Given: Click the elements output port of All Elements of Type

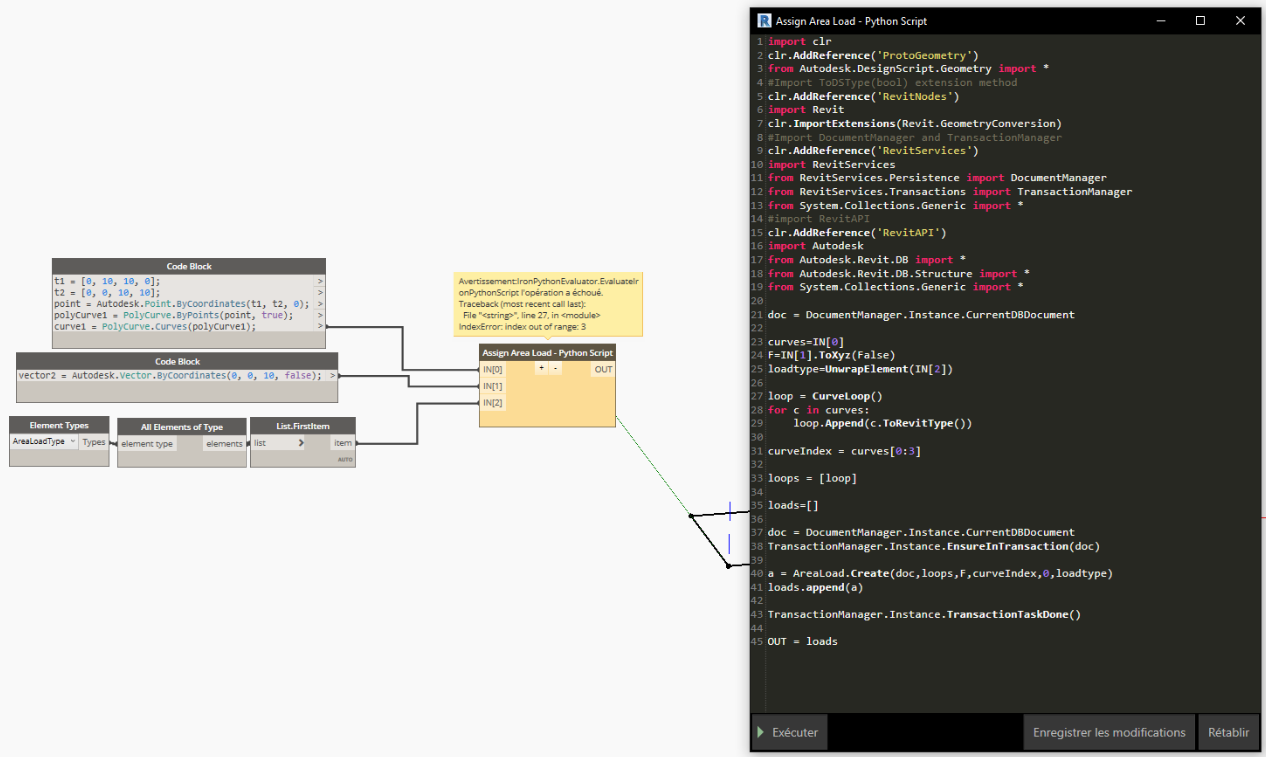Looking at the screenshot, I should 224,444.
